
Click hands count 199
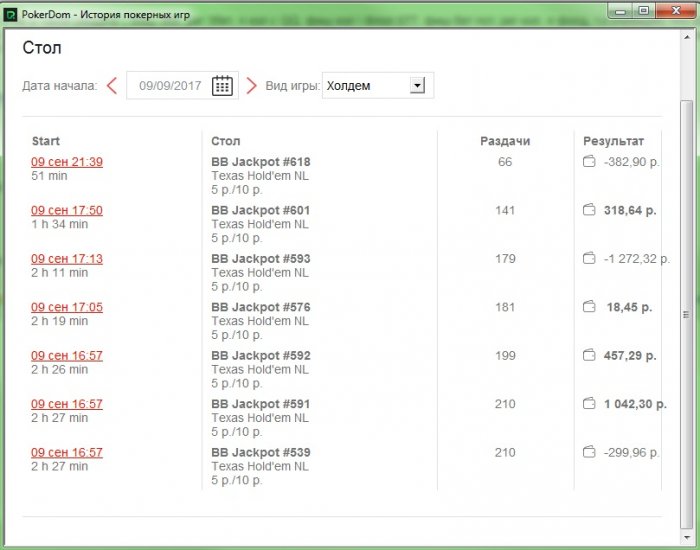click(x=505, y=355)
